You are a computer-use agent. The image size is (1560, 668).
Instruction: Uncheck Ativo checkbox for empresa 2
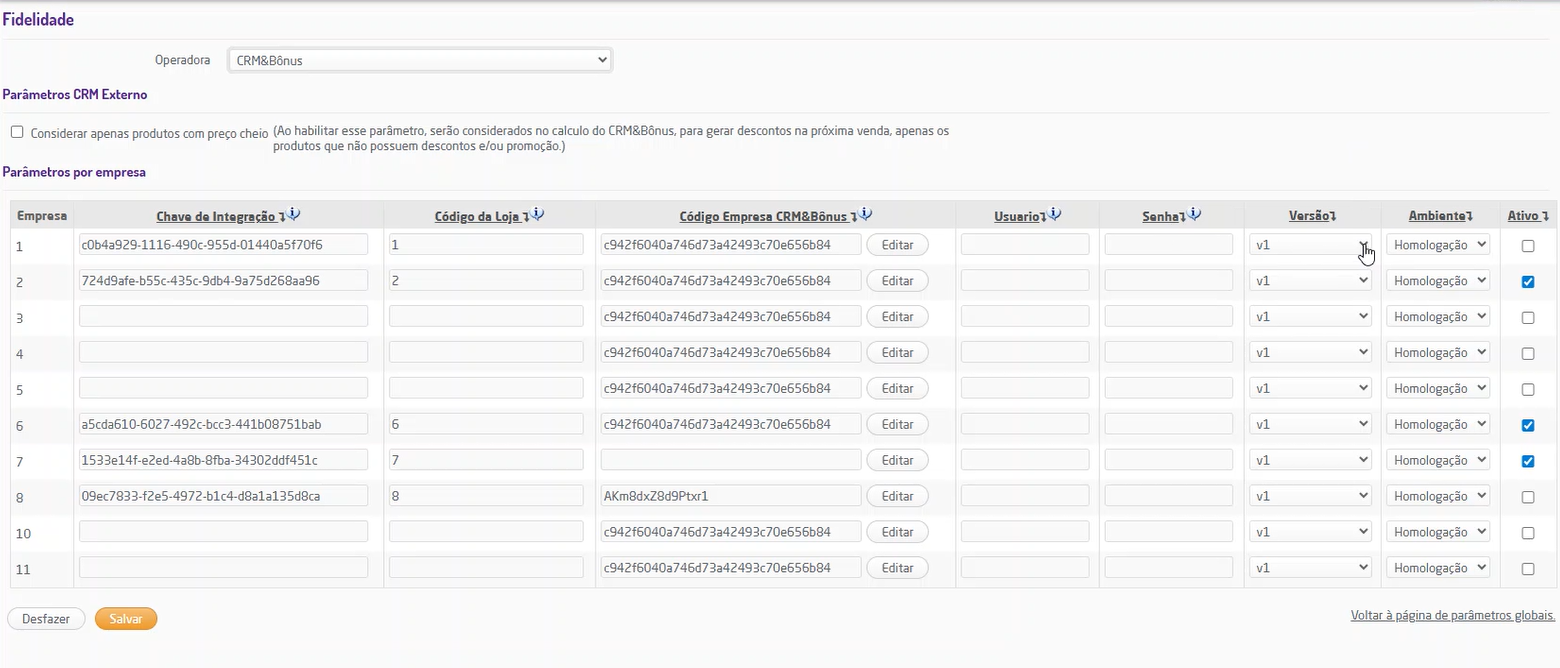point(1528,282)
